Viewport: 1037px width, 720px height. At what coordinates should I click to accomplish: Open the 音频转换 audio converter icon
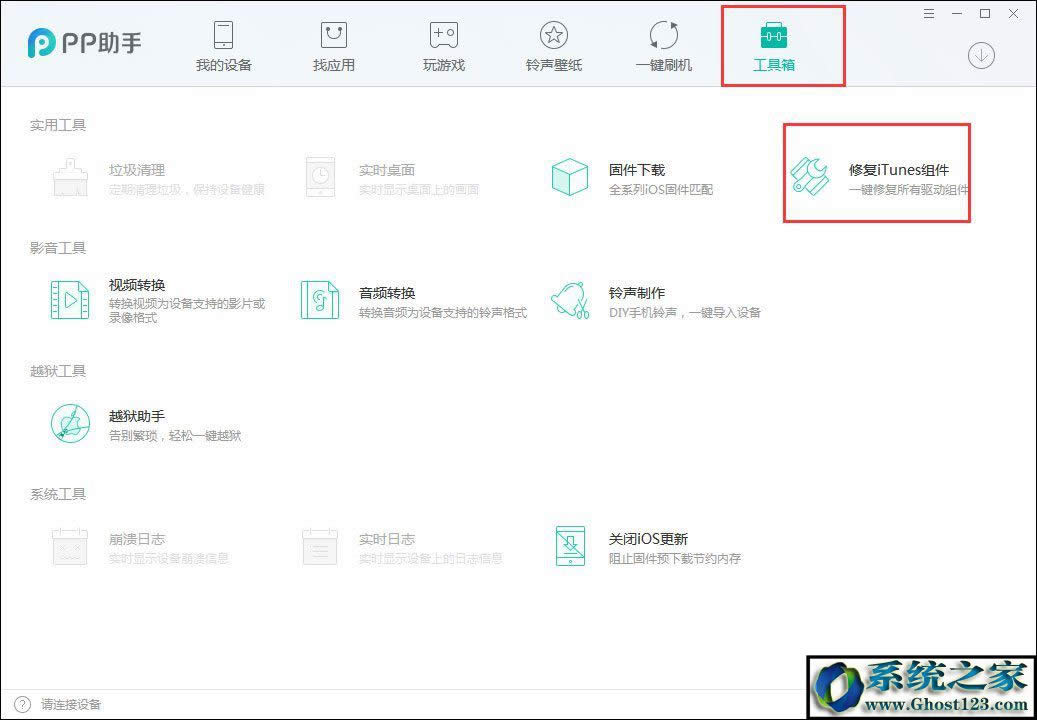coord(319,299)
